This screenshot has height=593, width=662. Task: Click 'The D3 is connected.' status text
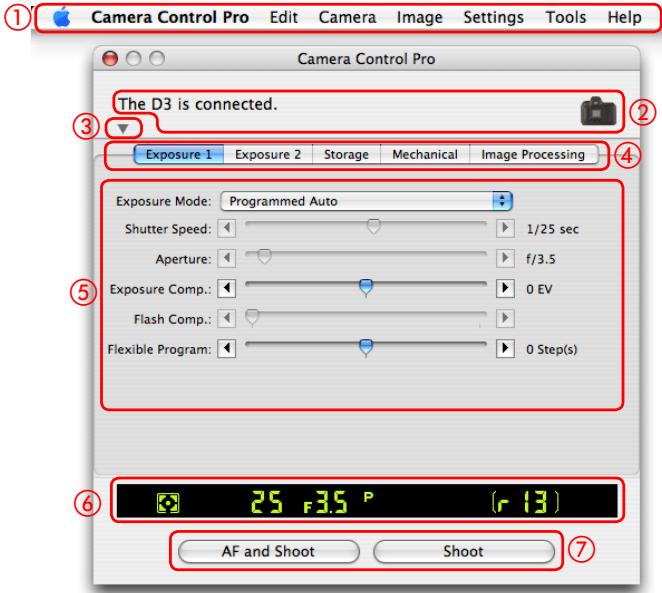(x=198, y=104)
